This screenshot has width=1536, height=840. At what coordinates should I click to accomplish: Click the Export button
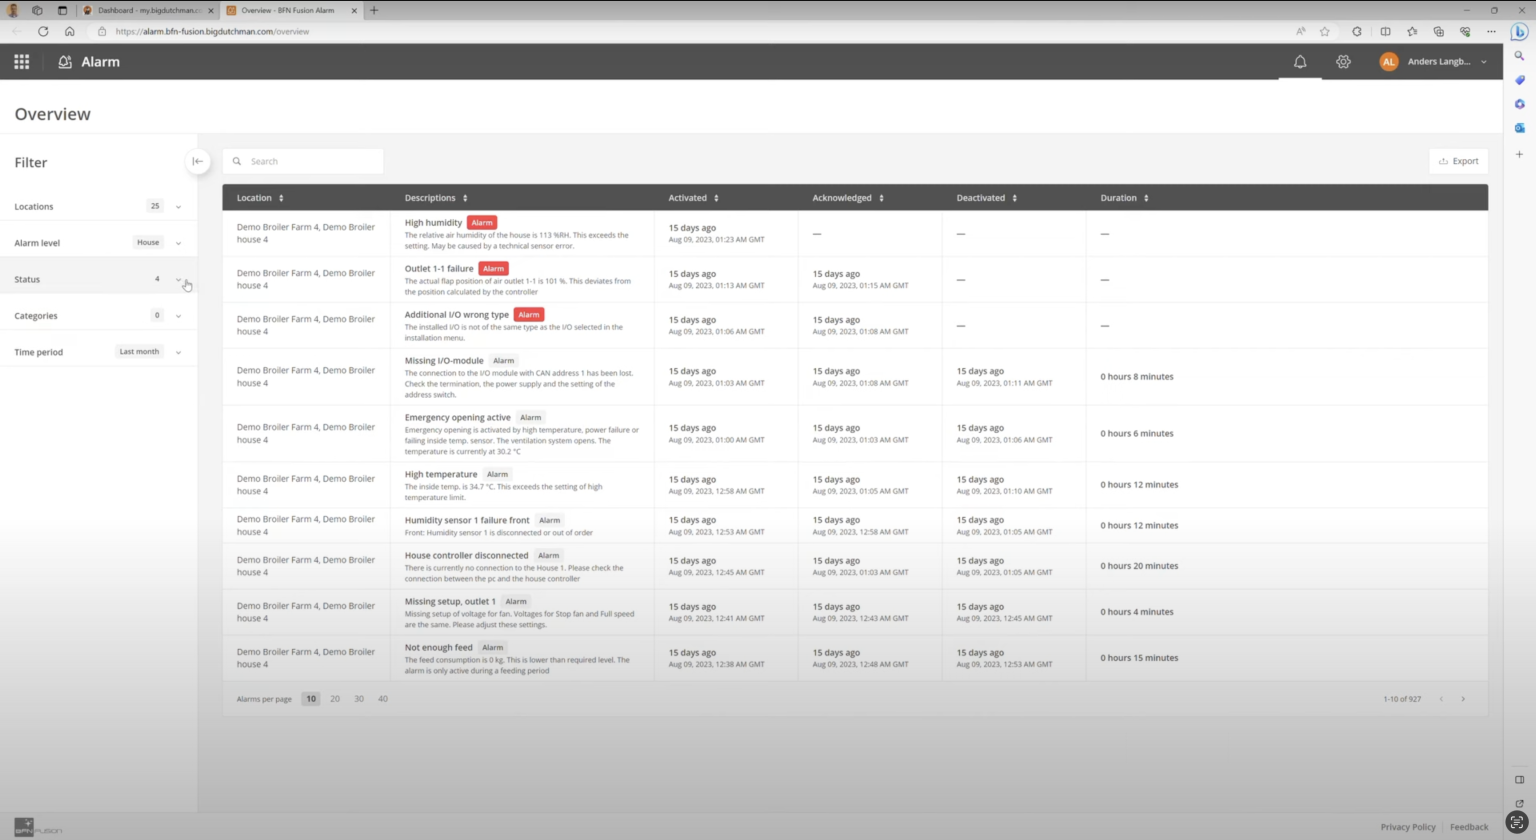click(1458, 161)
